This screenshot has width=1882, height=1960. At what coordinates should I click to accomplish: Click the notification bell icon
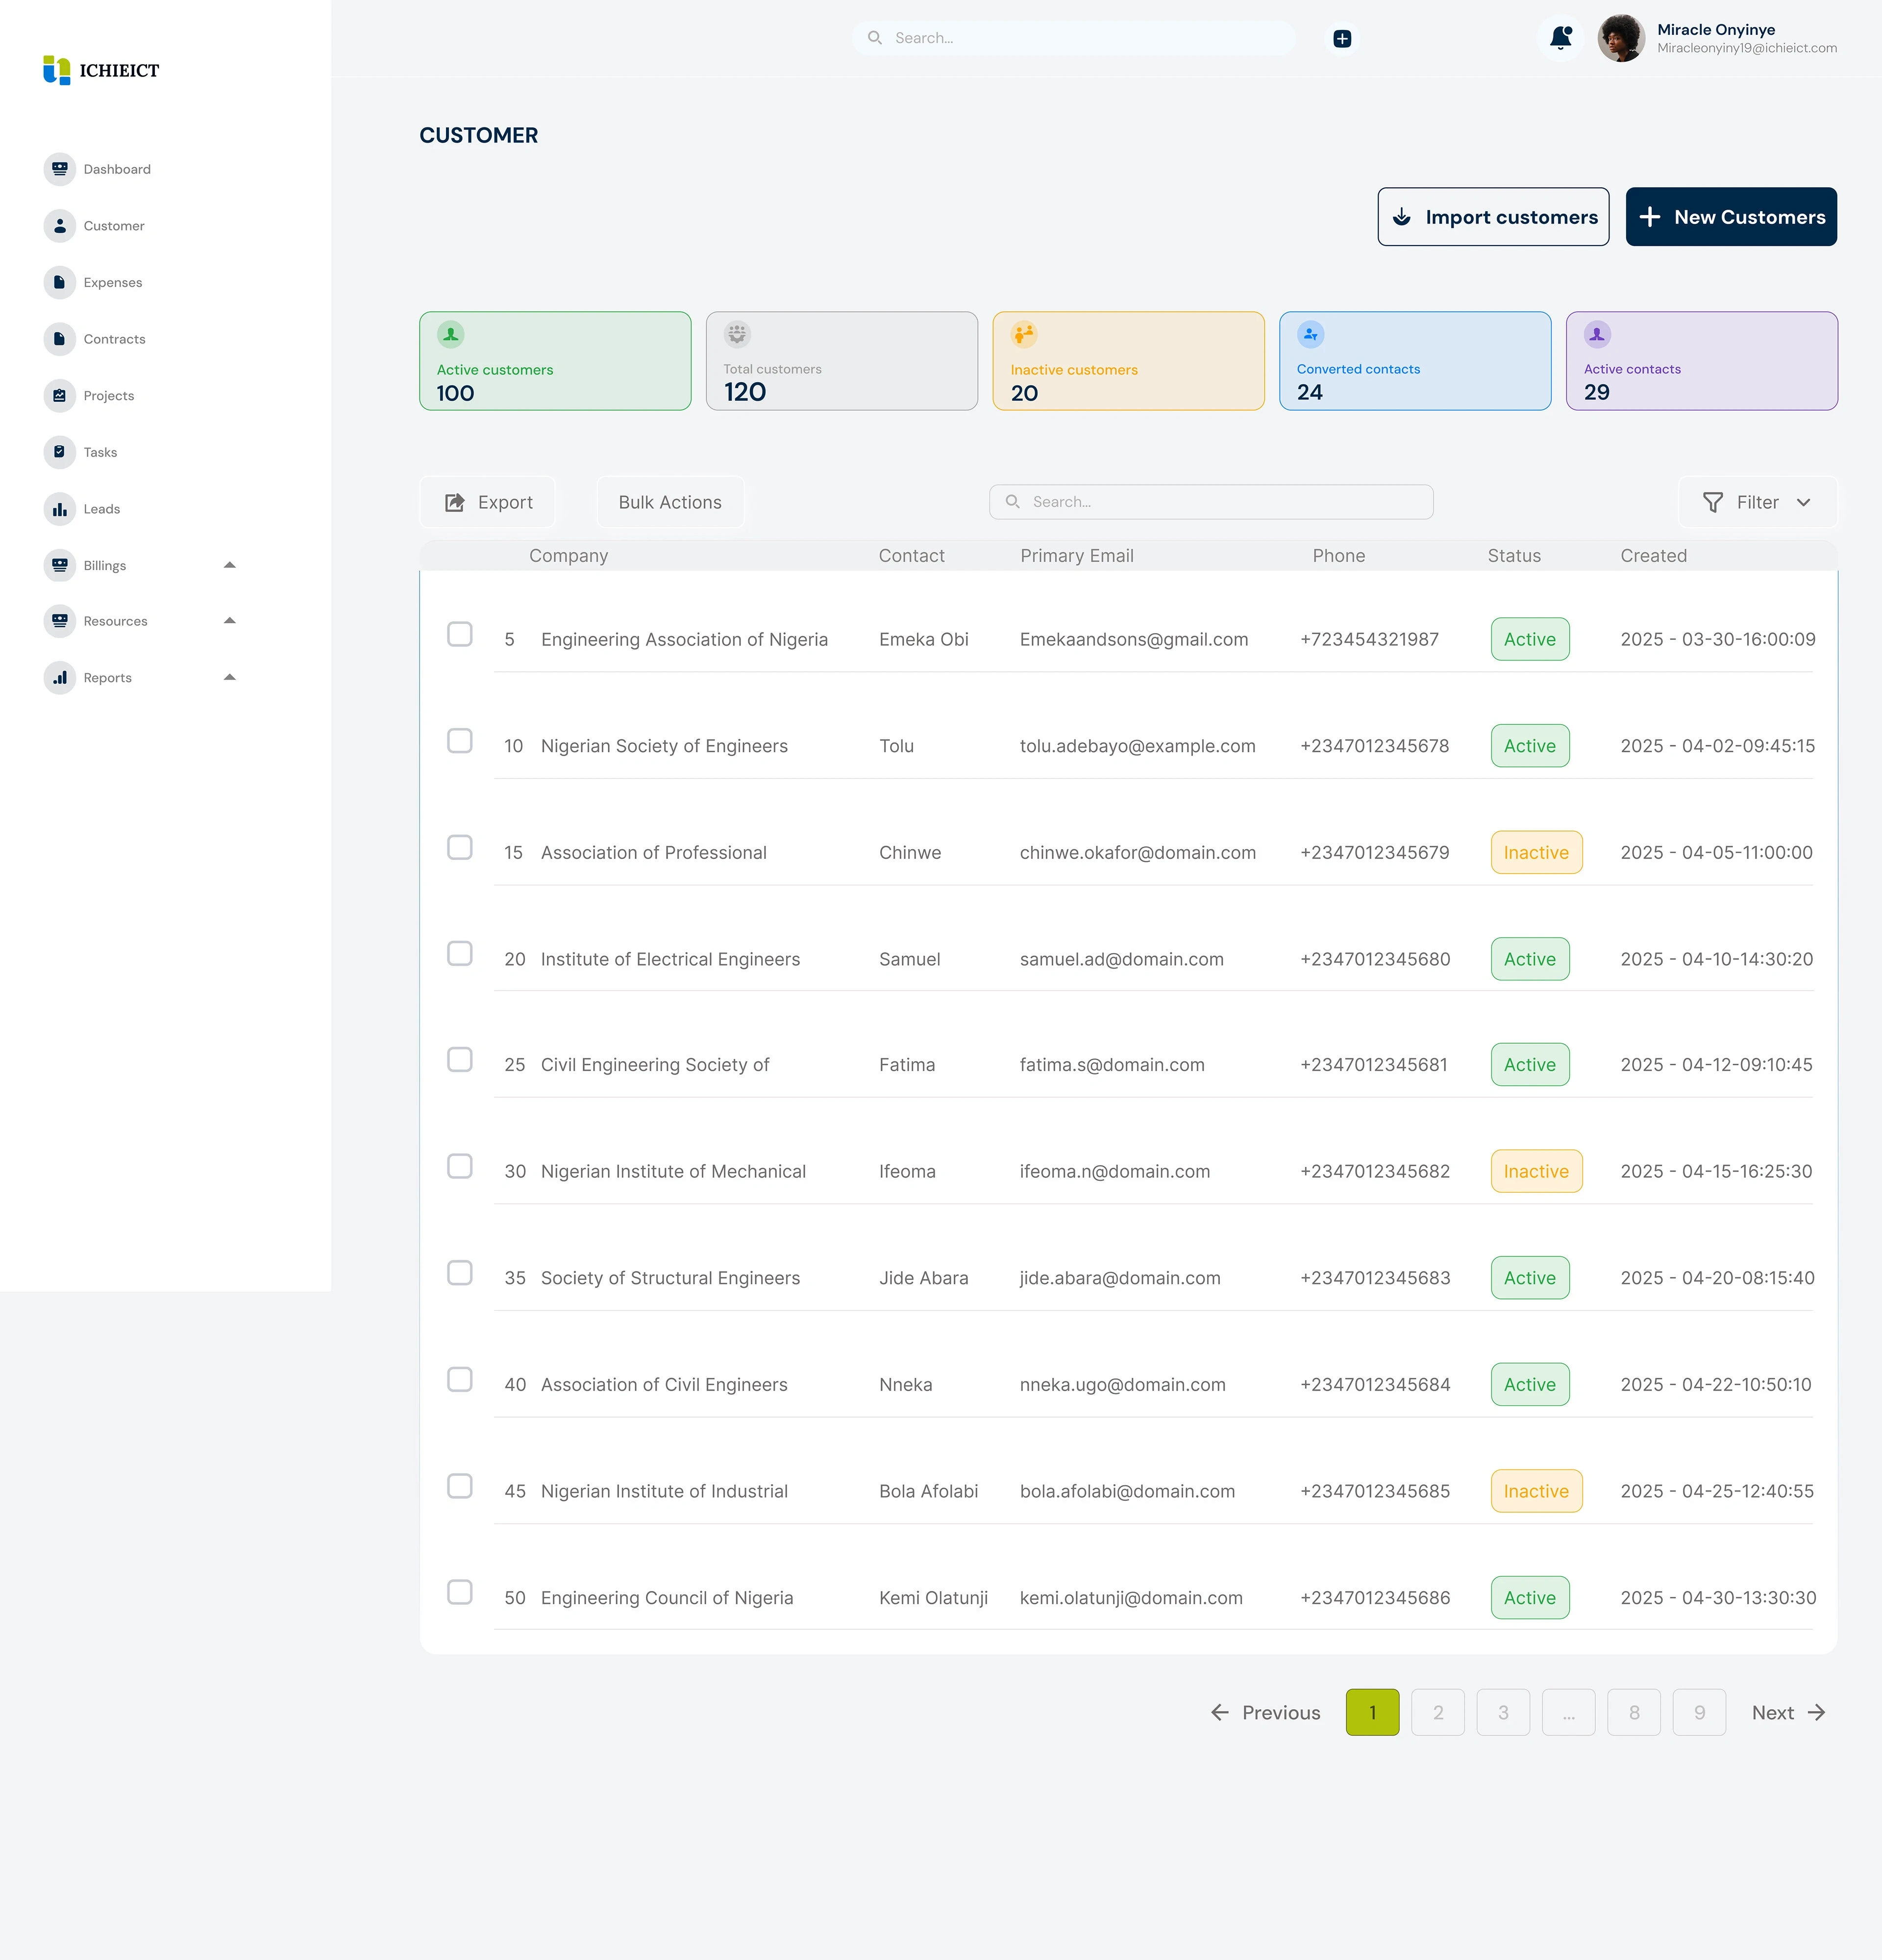point(1560,38)
